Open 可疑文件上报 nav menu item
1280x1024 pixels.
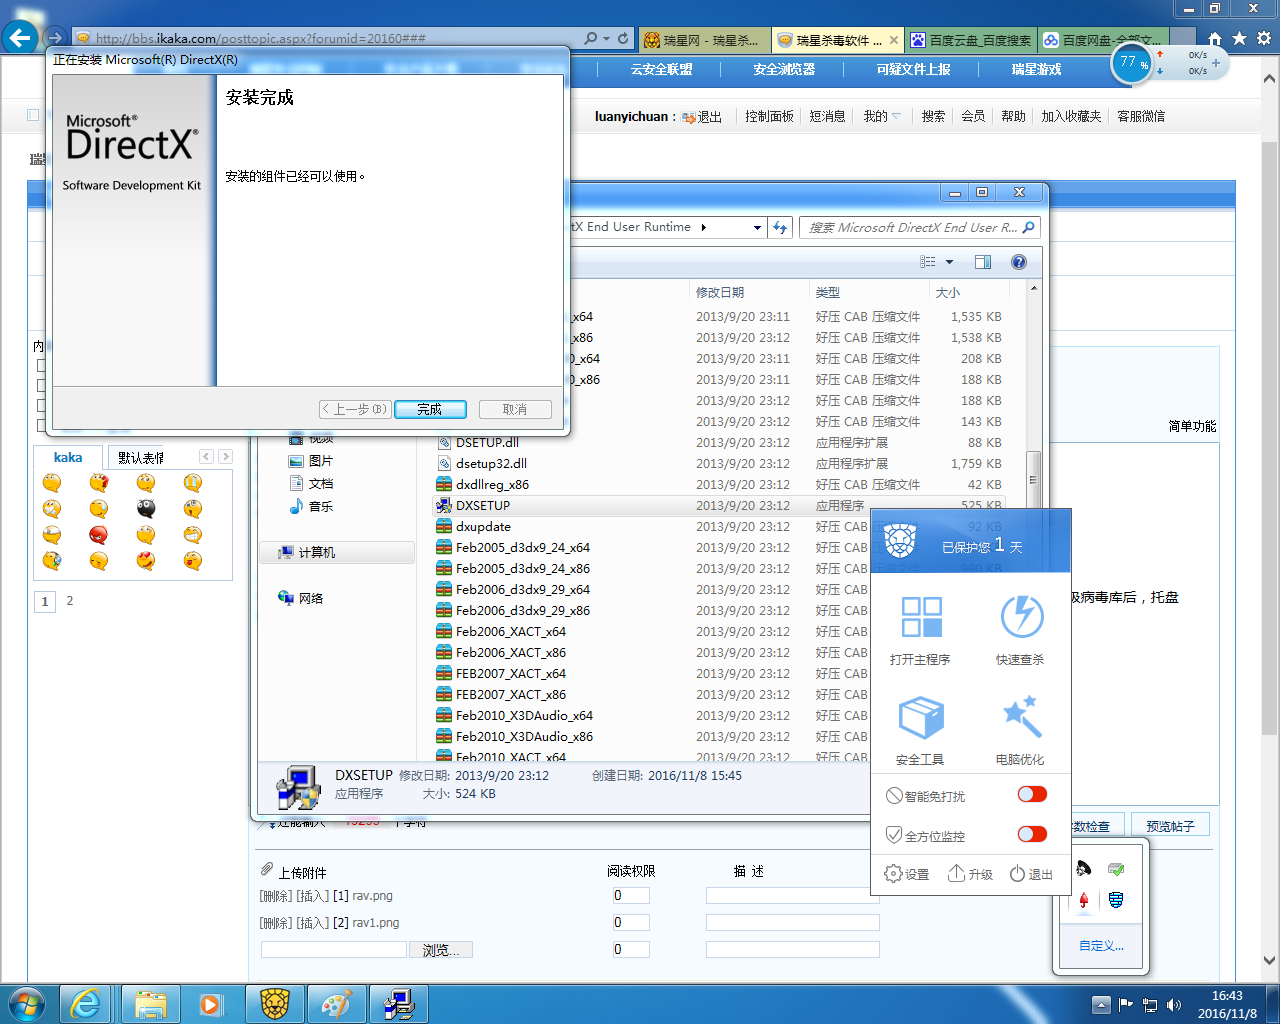[914, 70]
